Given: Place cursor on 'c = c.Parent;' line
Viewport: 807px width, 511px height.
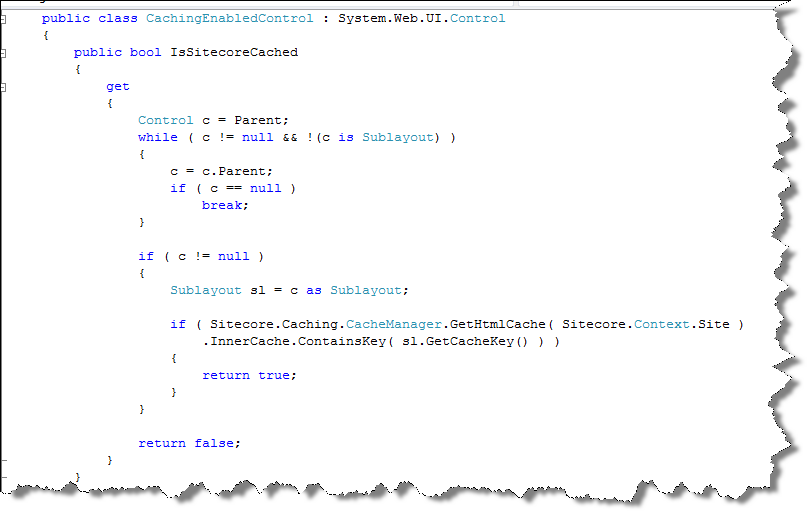Looking at the screenshot, I should 221,171.
